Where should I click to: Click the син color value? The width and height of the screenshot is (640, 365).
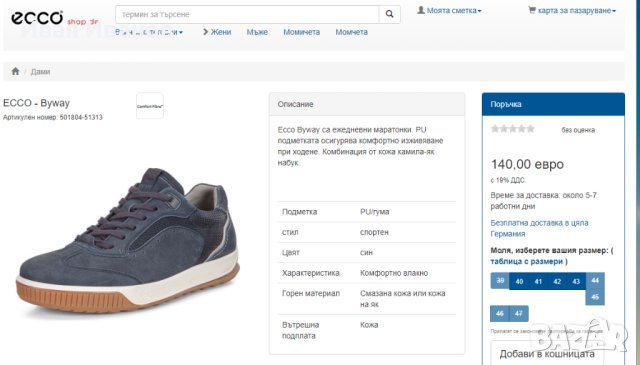pyautogui.click(x=366, y=253)
